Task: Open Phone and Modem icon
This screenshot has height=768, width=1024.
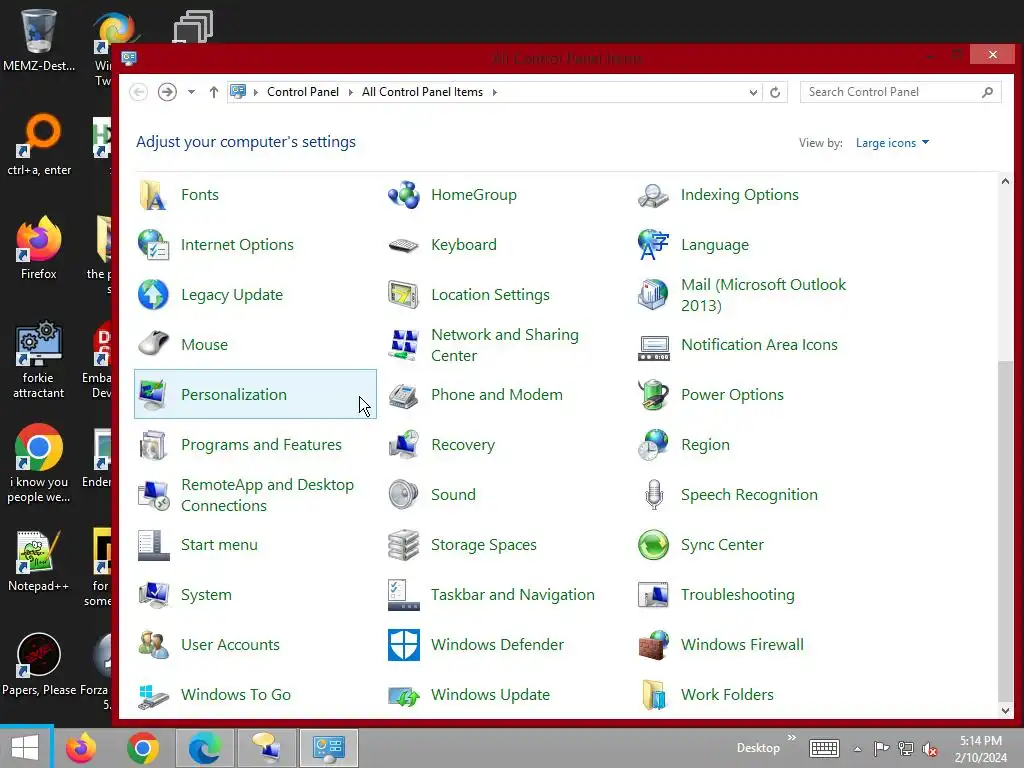Action: click(403, 394)
